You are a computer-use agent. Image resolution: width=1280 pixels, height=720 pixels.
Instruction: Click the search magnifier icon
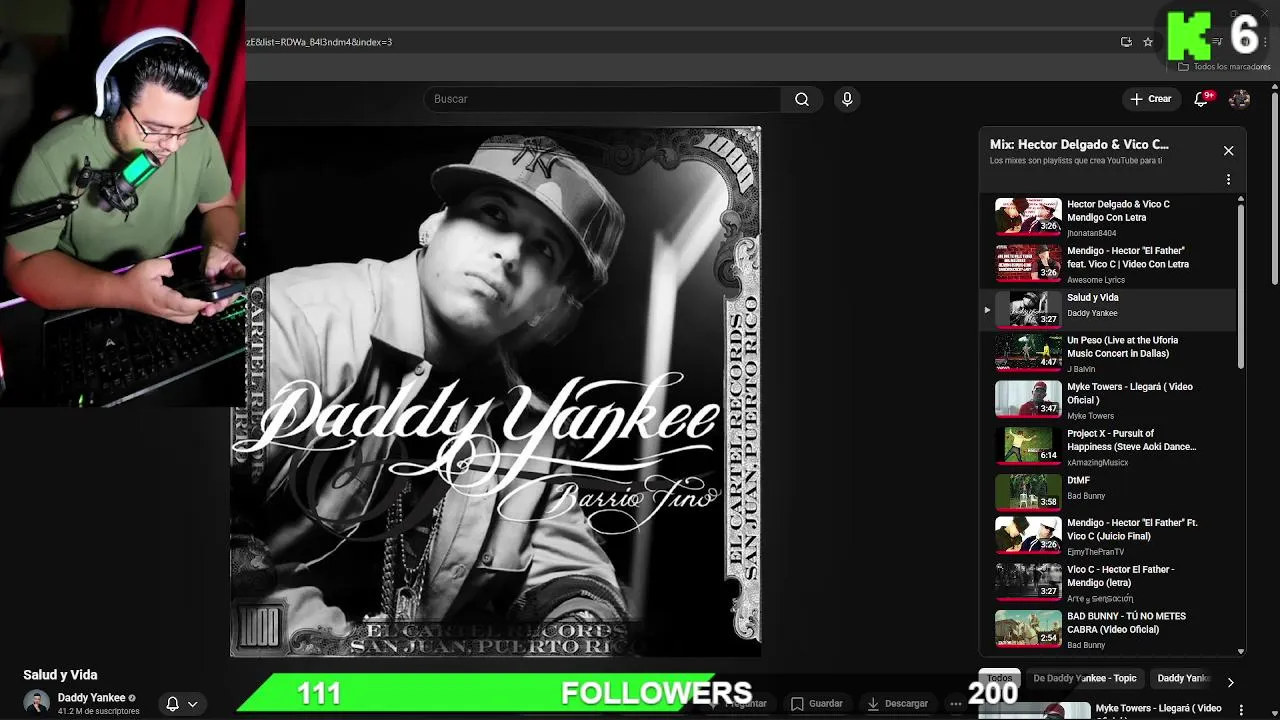coord(802,99)
